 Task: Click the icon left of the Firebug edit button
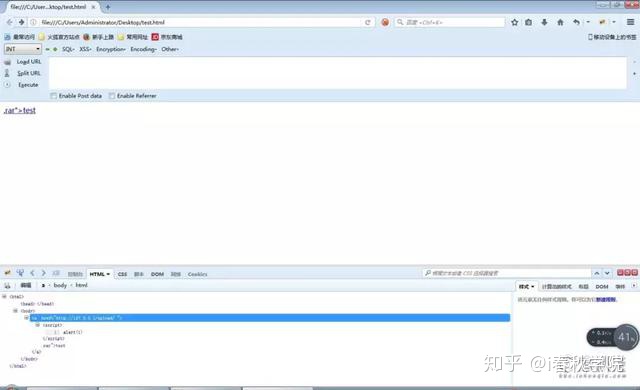click(7, 286)
